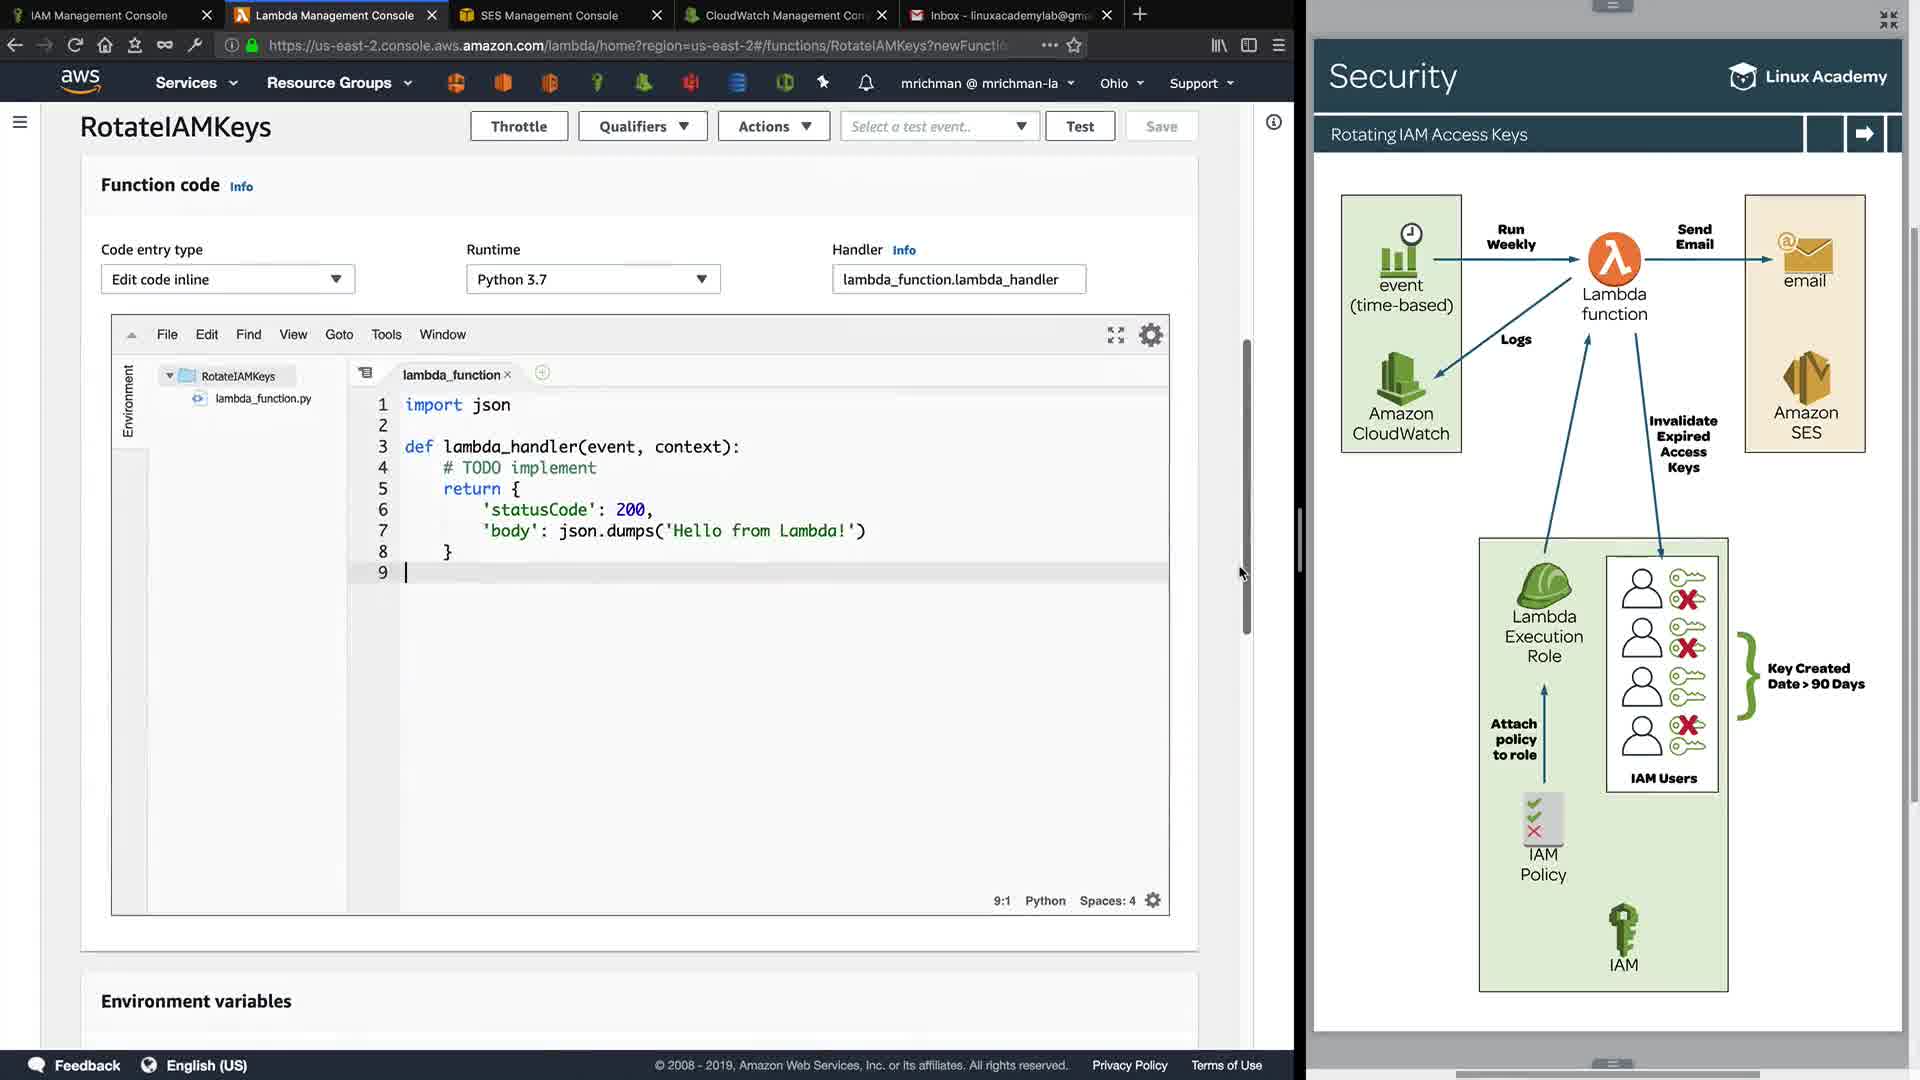Select lambda_function.py in the file tree
This screenshot has width=1920, height=1080.
pos(263,398)
